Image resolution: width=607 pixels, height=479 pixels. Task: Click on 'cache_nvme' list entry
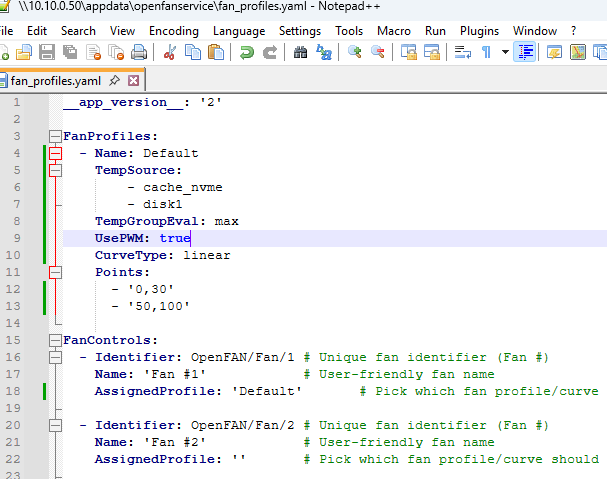pos(183,187)
